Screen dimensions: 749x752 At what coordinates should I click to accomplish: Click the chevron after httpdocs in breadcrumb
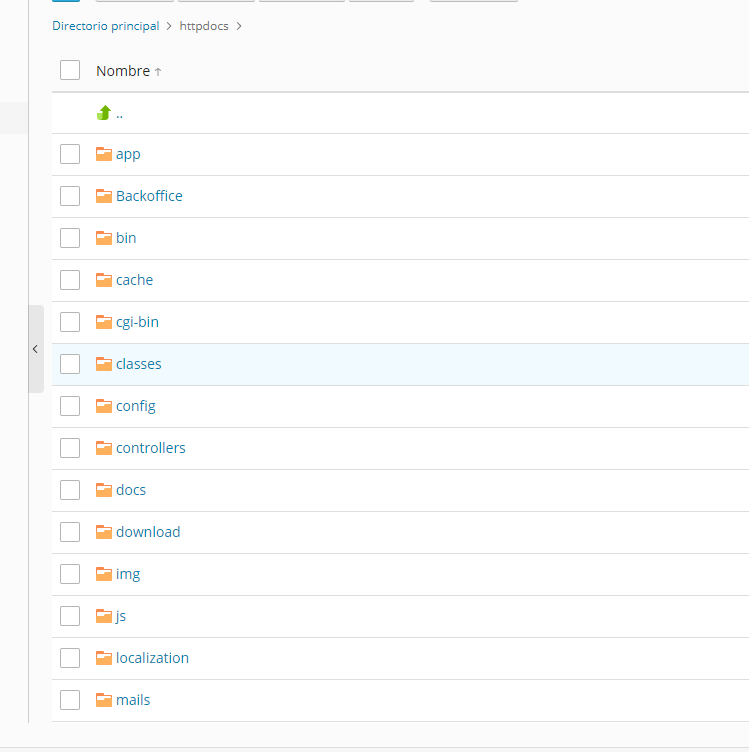(239, 26)
